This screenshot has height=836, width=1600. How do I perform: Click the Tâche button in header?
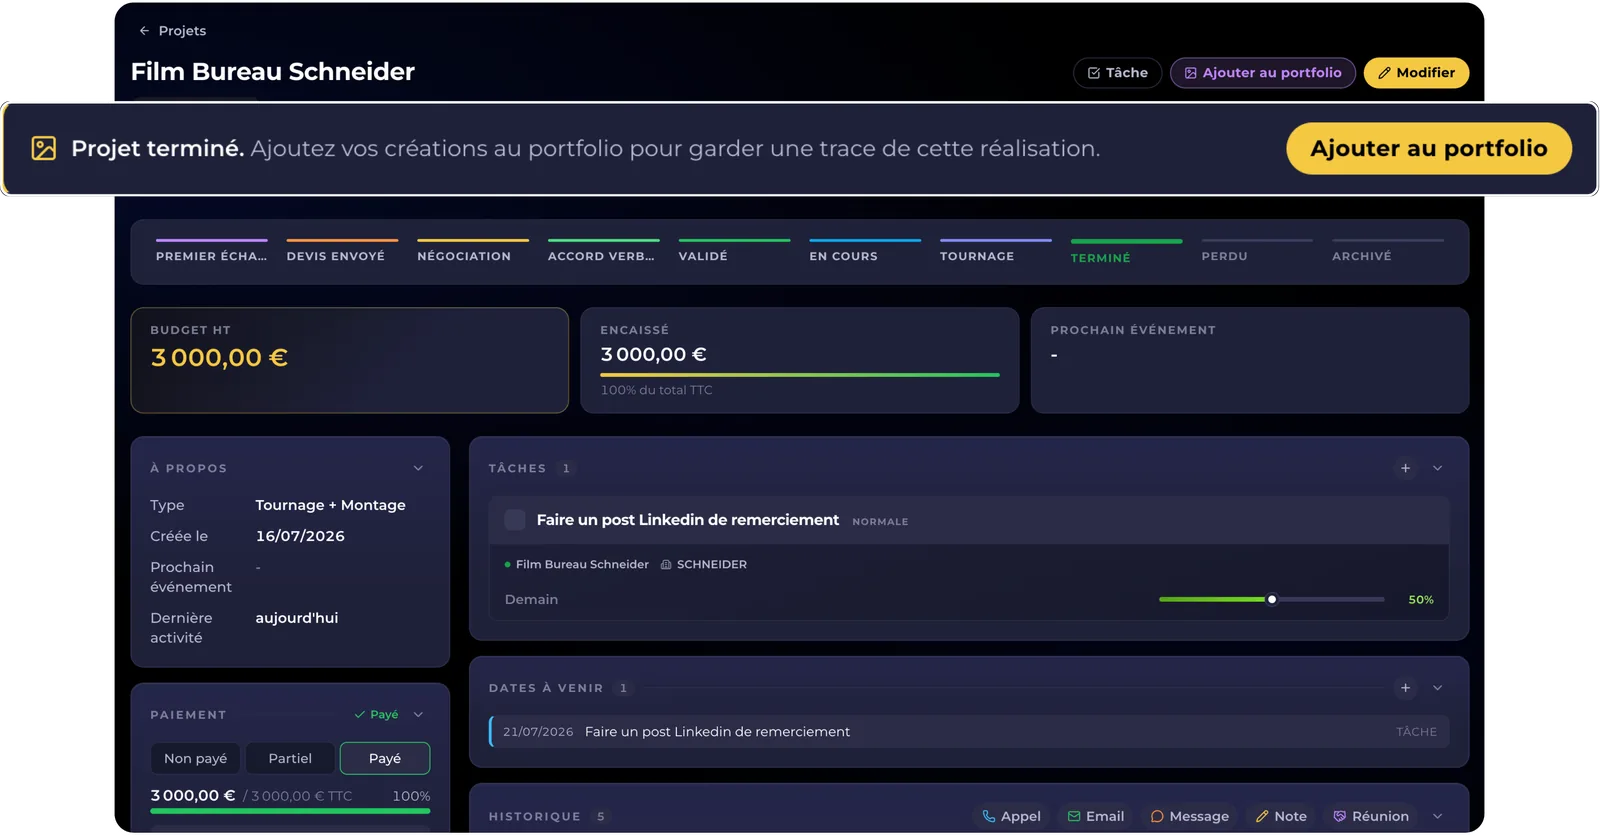click(x=1117, y=73)
